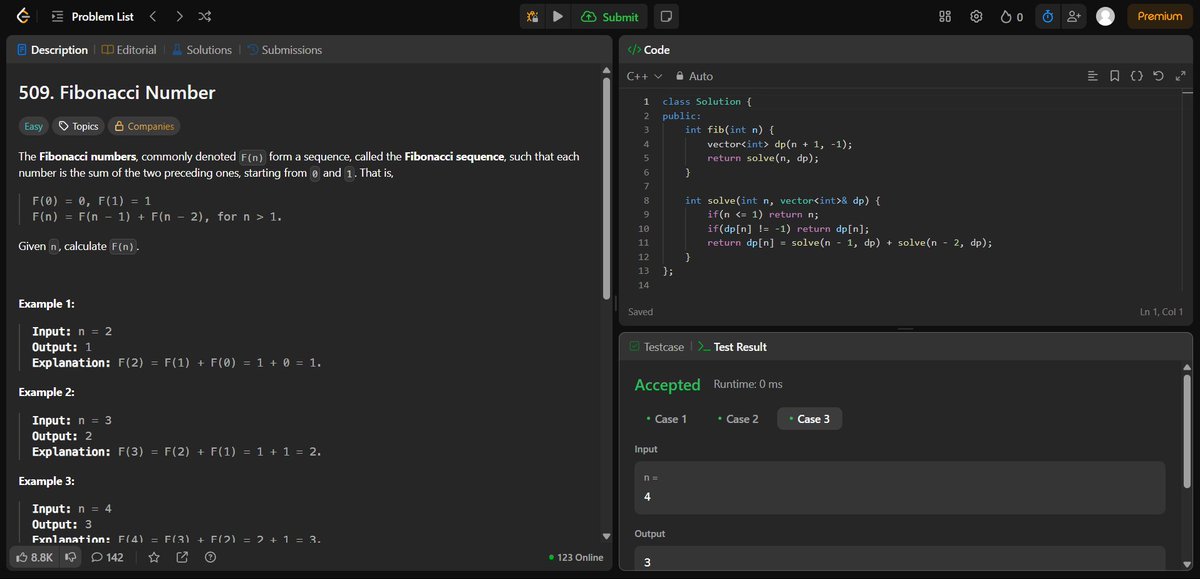
Task: Open the C++ language dropdown
Action: point(640,75)
